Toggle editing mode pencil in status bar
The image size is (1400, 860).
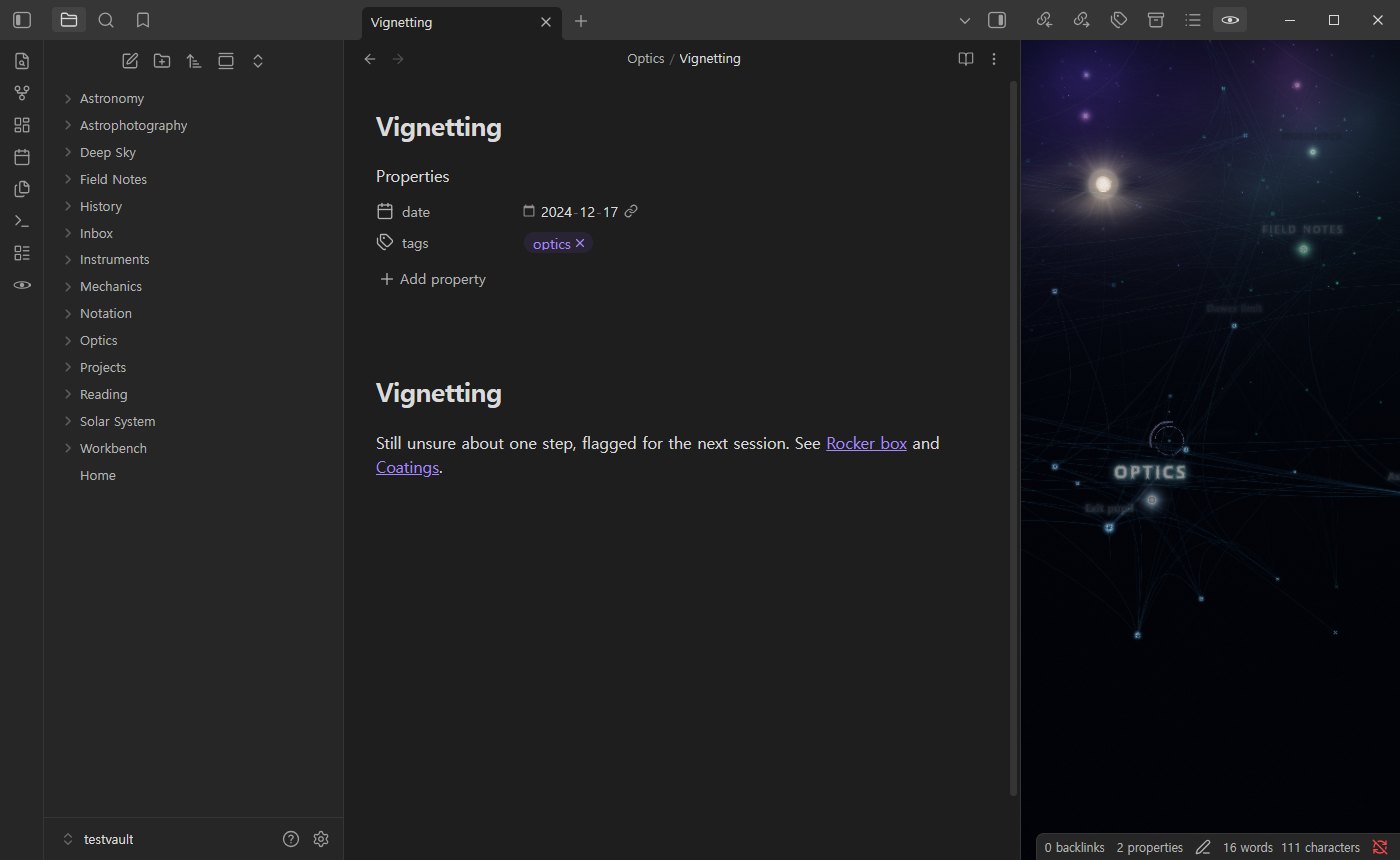(x=1203, y=847)
